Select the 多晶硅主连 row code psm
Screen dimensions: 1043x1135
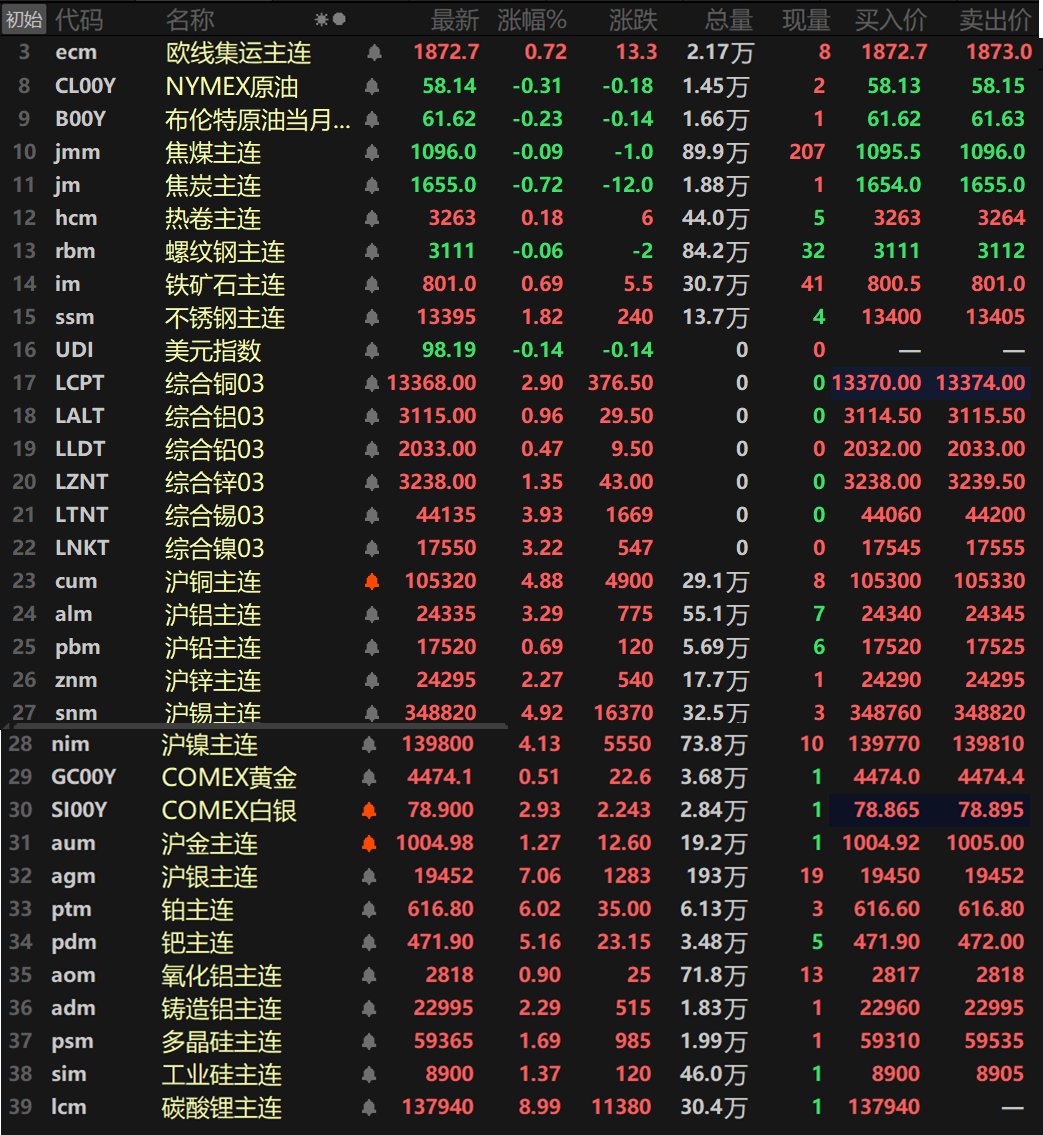[72, 1041]
